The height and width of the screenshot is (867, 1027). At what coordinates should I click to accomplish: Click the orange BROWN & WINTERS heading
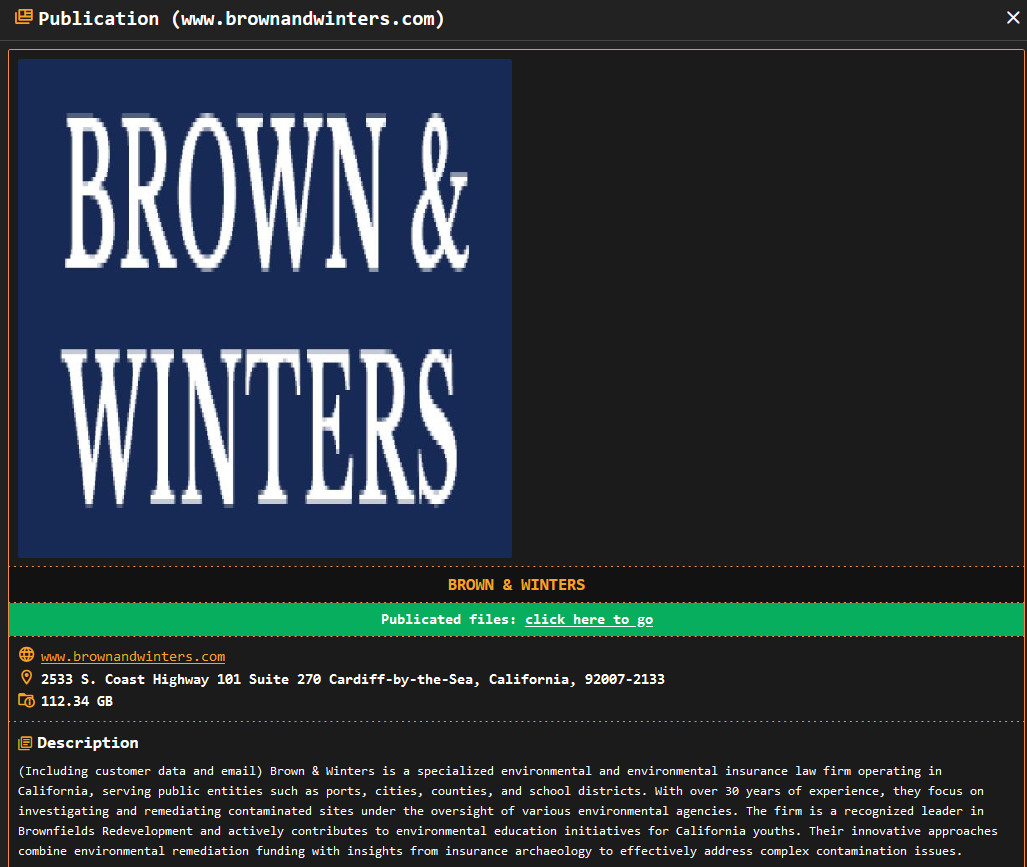tap(516, 585)
